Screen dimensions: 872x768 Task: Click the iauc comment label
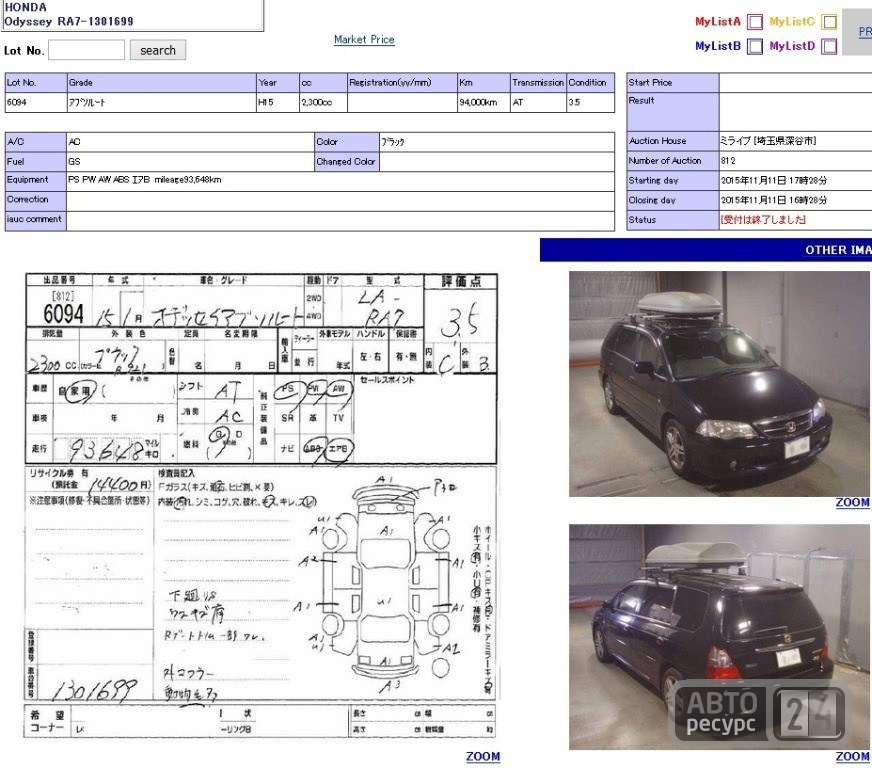34,219
